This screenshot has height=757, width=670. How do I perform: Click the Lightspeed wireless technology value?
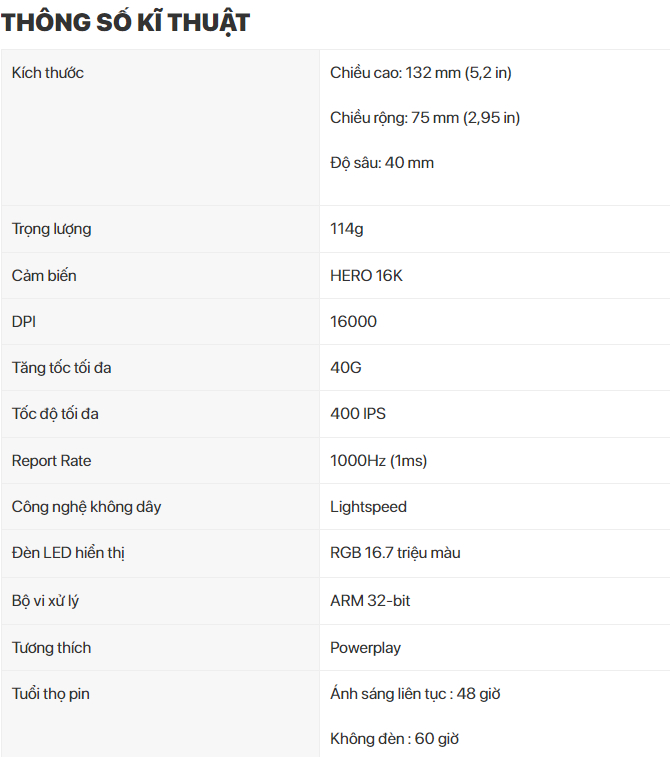[x=368, y=507]
